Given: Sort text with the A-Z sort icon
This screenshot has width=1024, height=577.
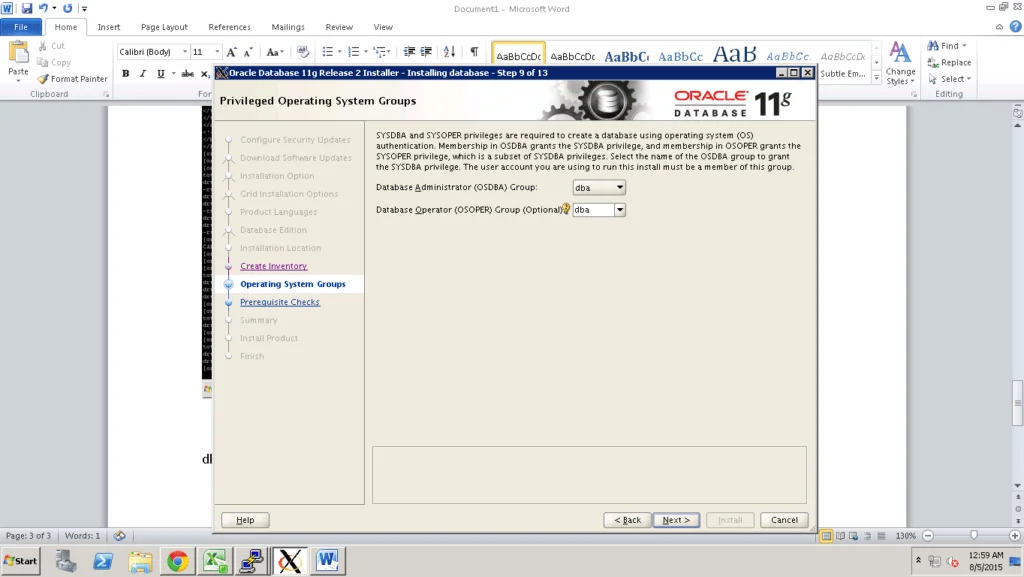Looking at the screenshot, I should (x=449, y=52).
